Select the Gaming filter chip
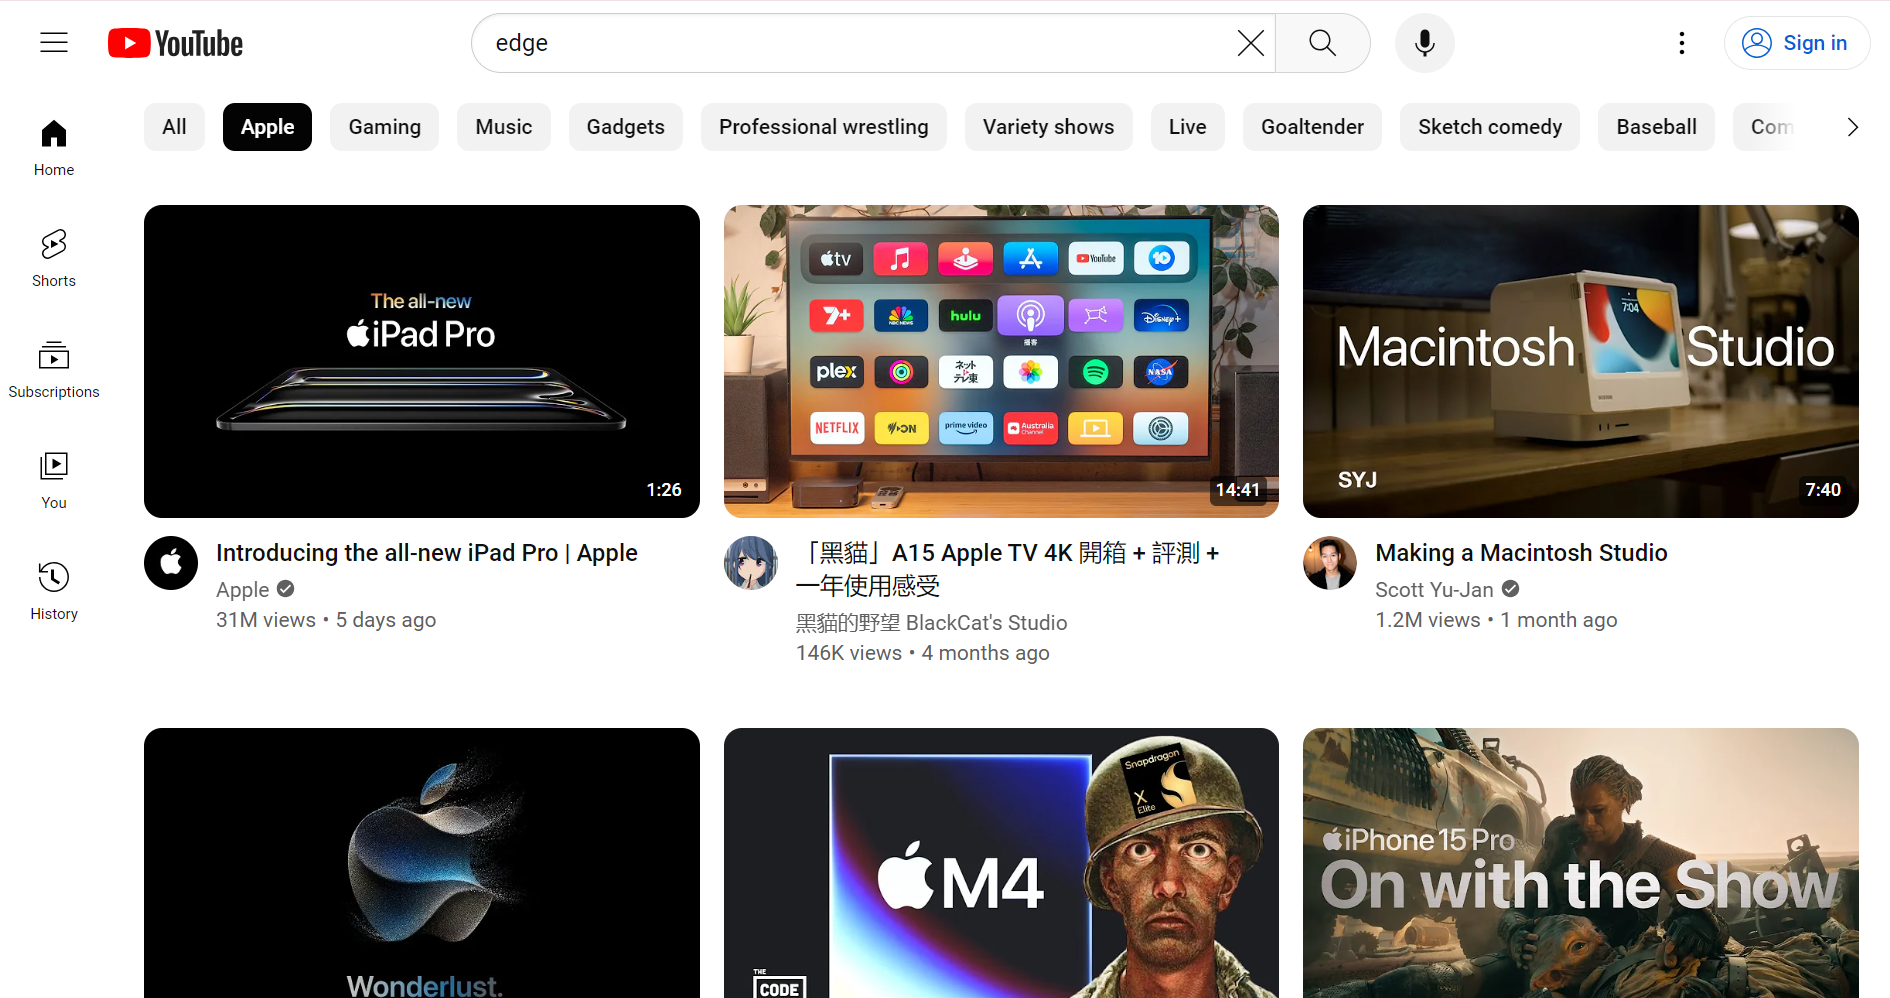The image size is (1890, 998). pos(384,127)
